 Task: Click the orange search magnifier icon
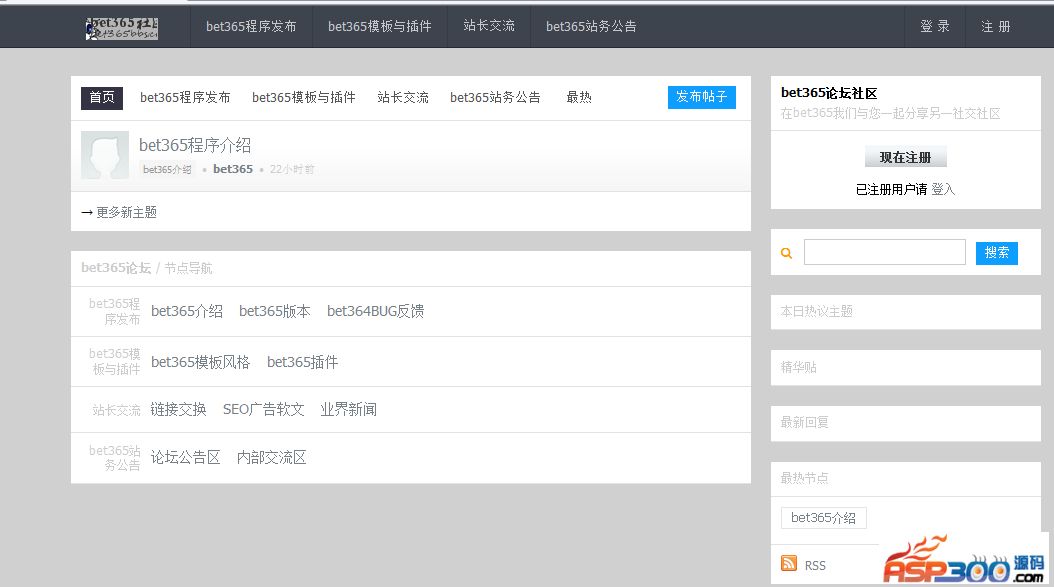click(x=786, y=254)
